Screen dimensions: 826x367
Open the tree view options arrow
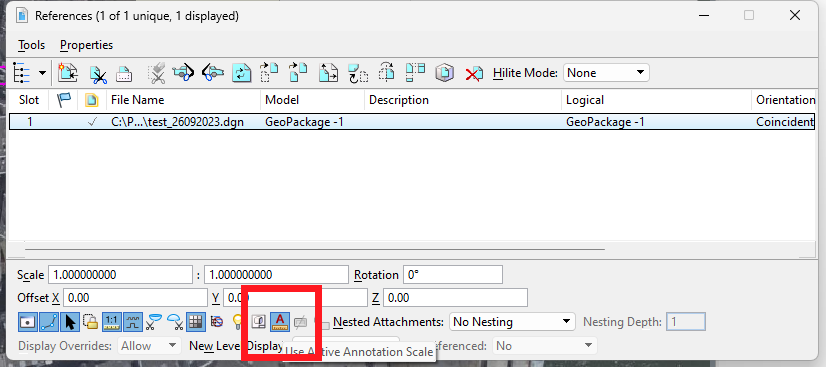(42, 73)
